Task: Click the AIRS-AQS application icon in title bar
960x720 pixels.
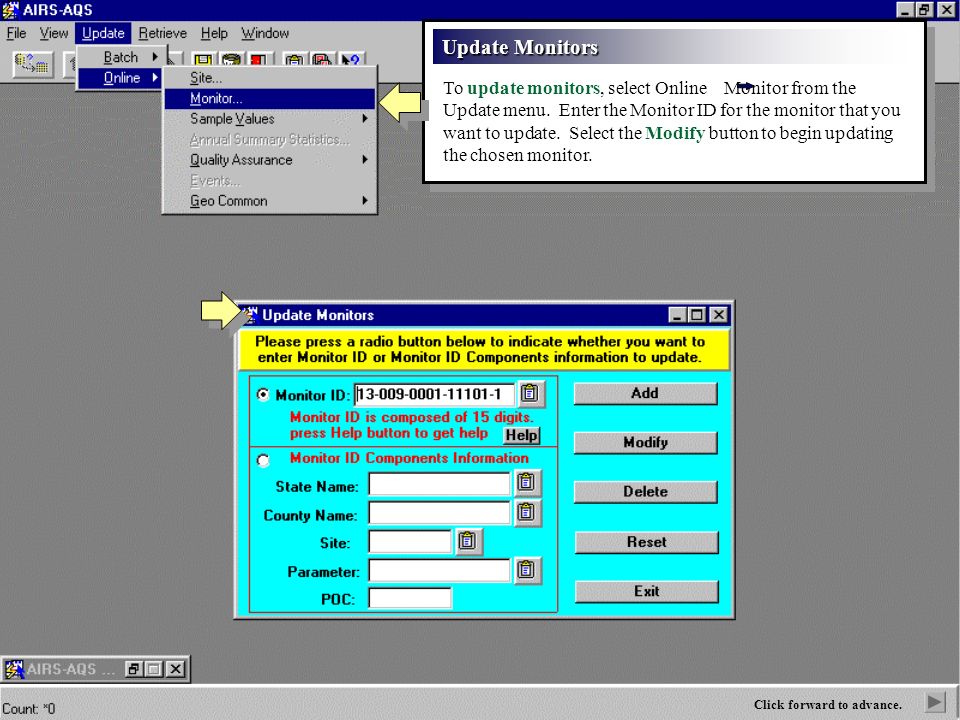Action: pyautogui.click(x=10, y=10)
